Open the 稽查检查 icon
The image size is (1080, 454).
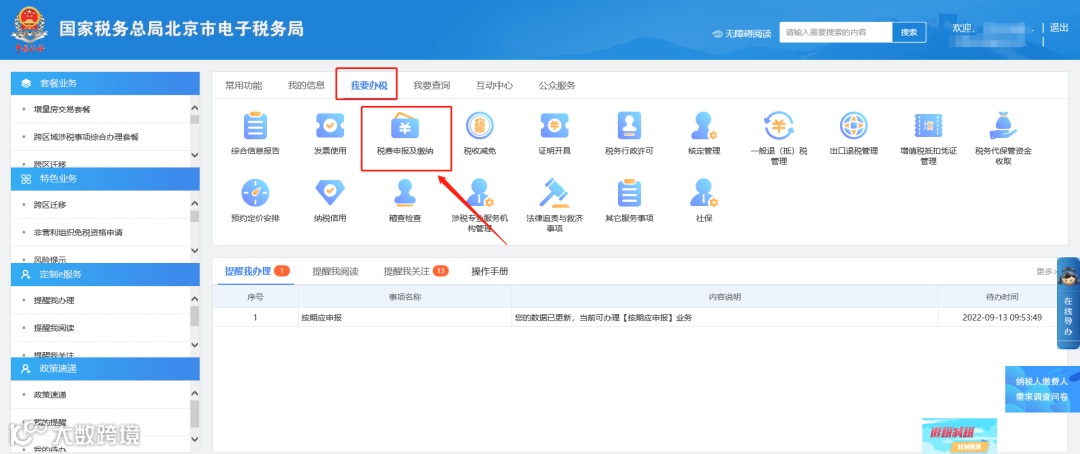pyautogui.click(x=405, y=194)
